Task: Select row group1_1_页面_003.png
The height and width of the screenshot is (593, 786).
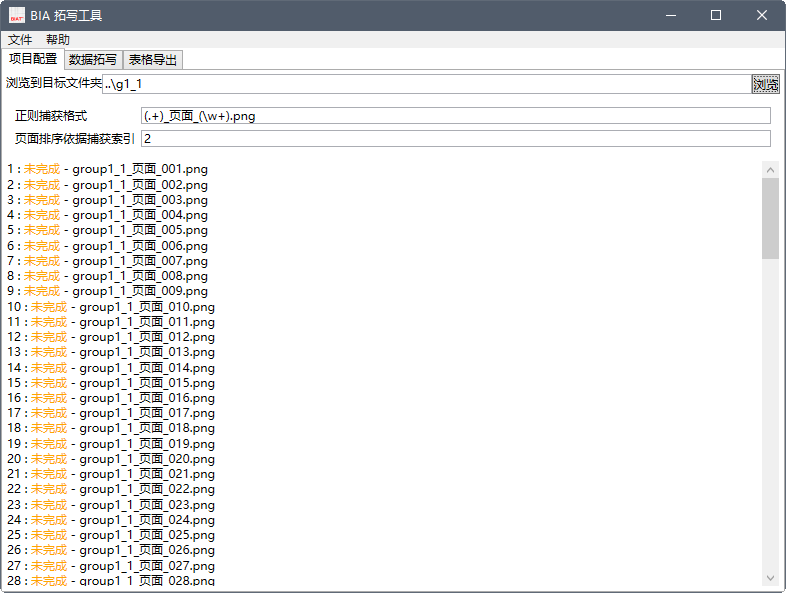Action: 108,200
